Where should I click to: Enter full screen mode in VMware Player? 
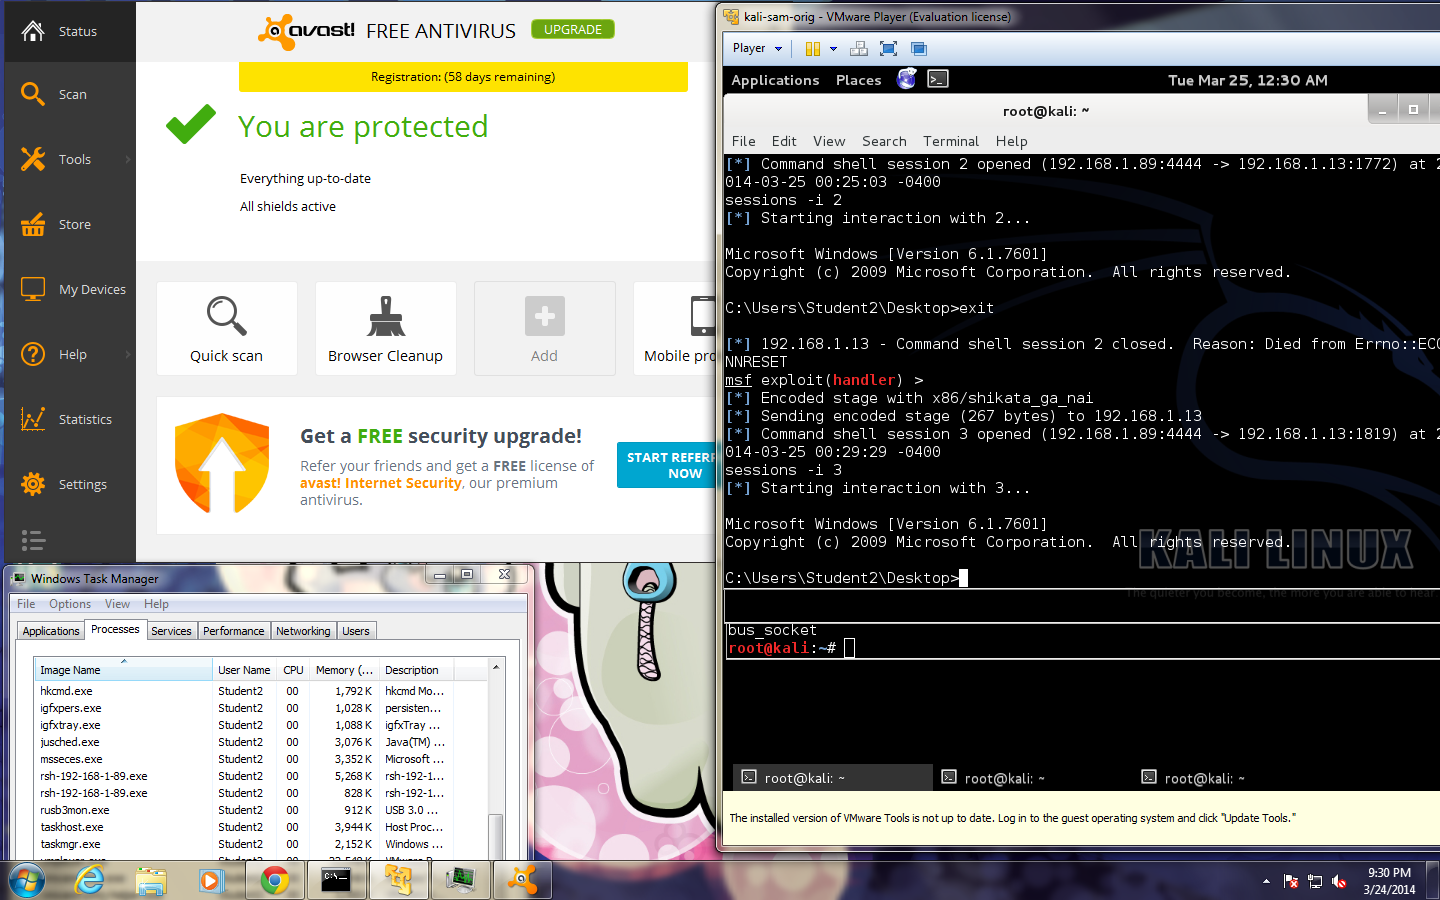coord(888,48)
